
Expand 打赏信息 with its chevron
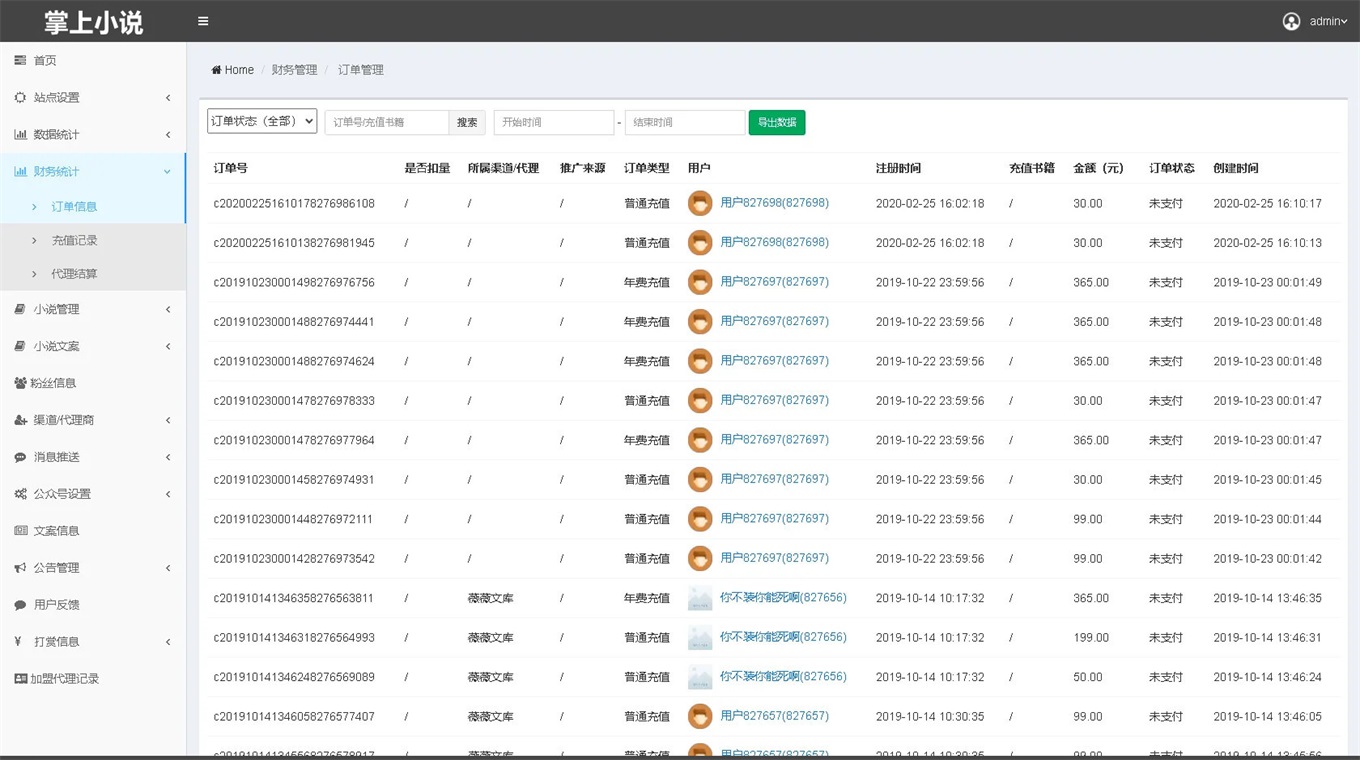168,642
